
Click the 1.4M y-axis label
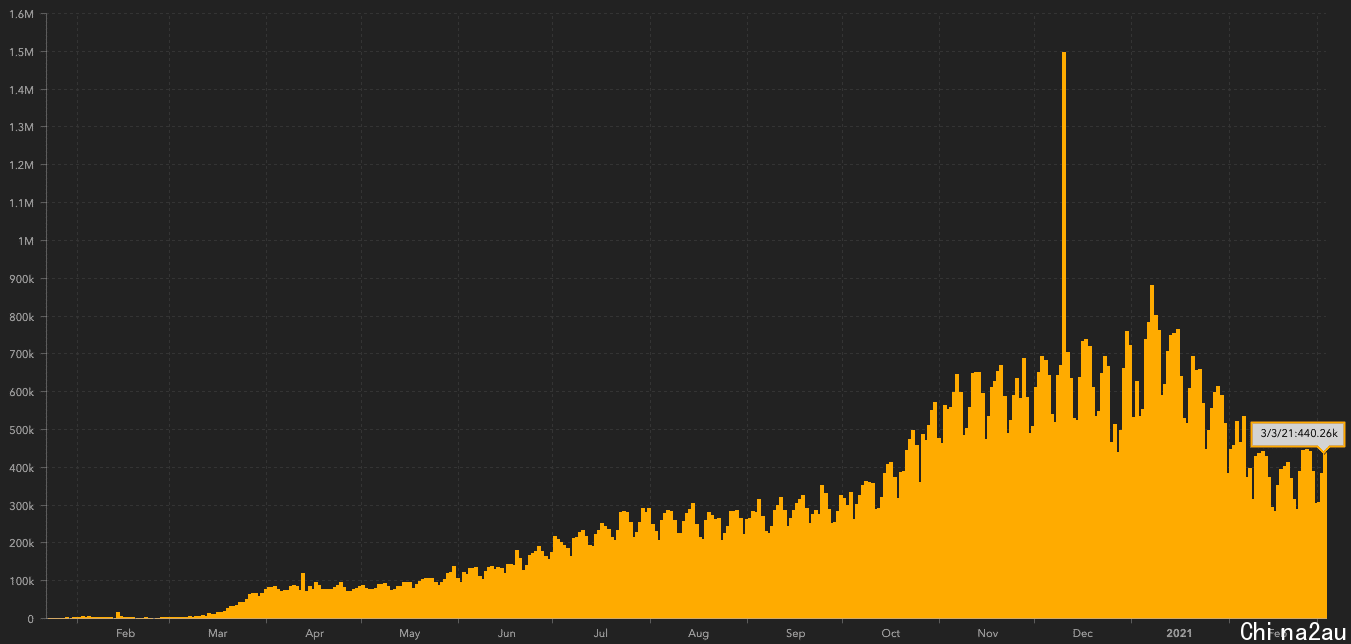(22, 90)
